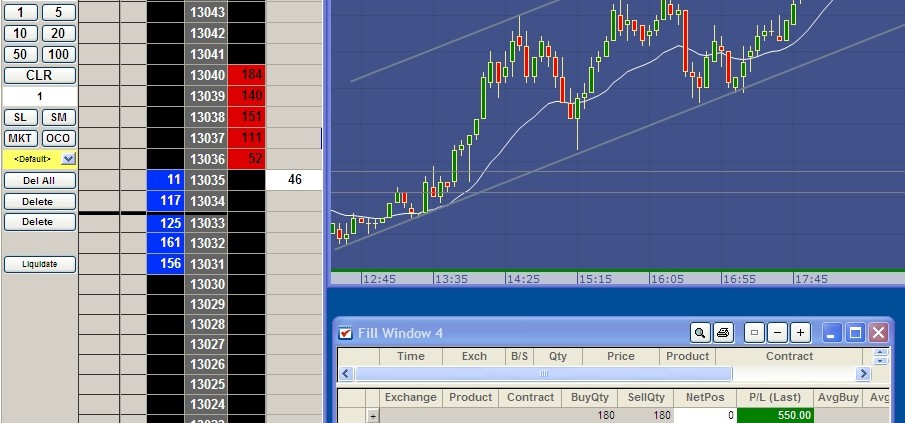905x423 pixels.
Task: Click the P/L (Last) column header
Action: pos(774,397)
